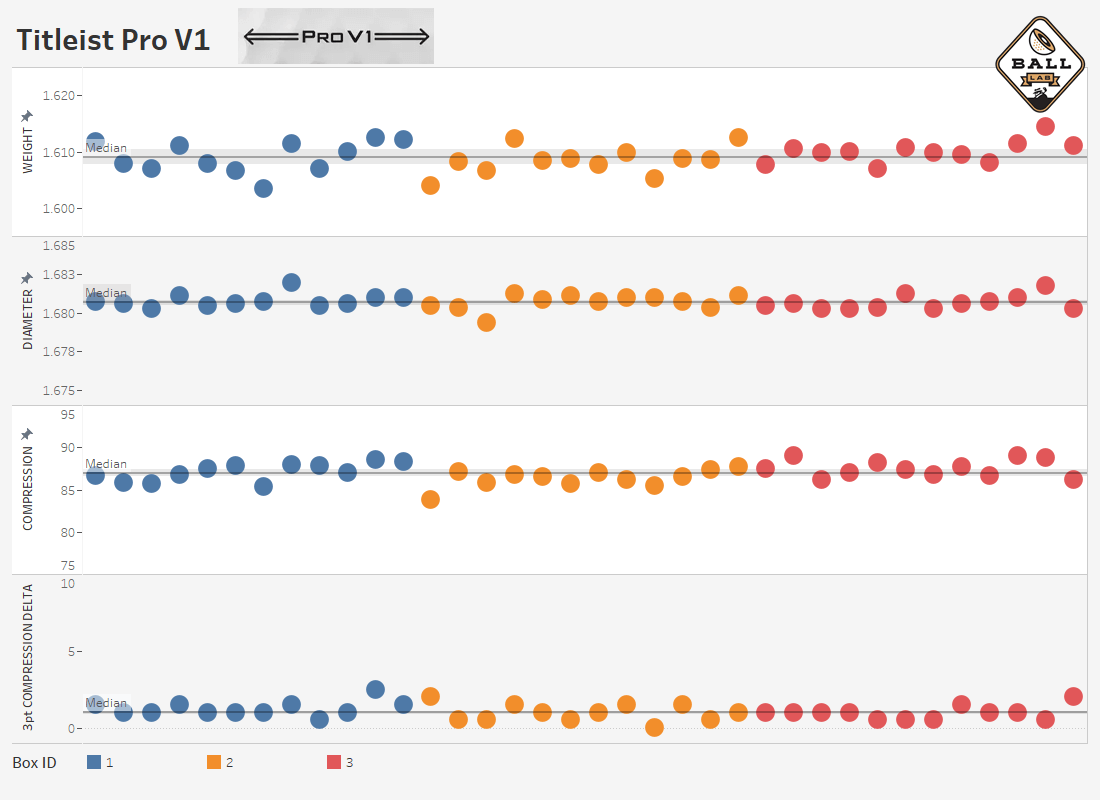Highlight Box ID legend label 2

(230, 762)
